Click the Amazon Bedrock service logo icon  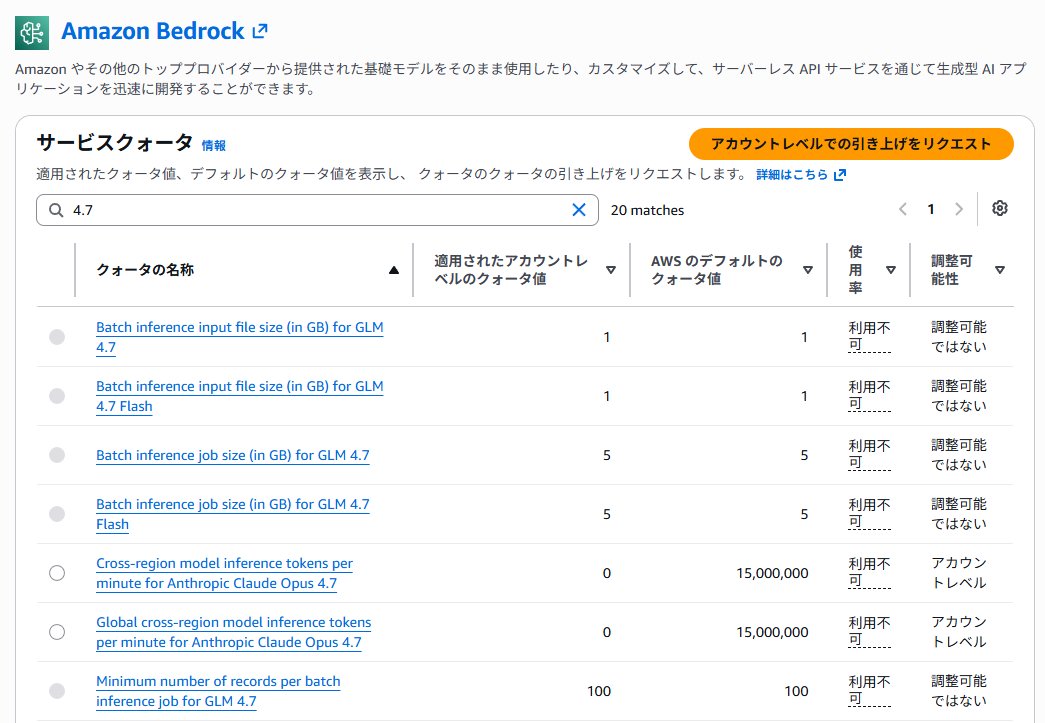pos(32,33)
